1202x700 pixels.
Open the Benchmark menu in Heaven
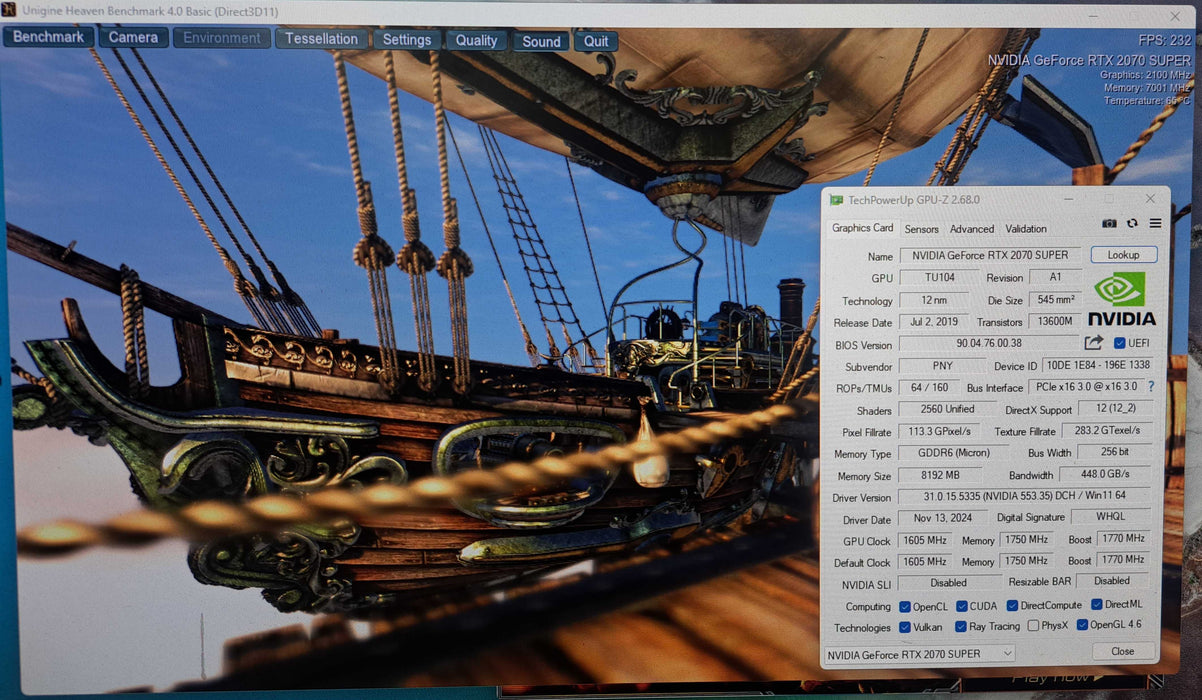pyautogui.click(x=49, y=37)
